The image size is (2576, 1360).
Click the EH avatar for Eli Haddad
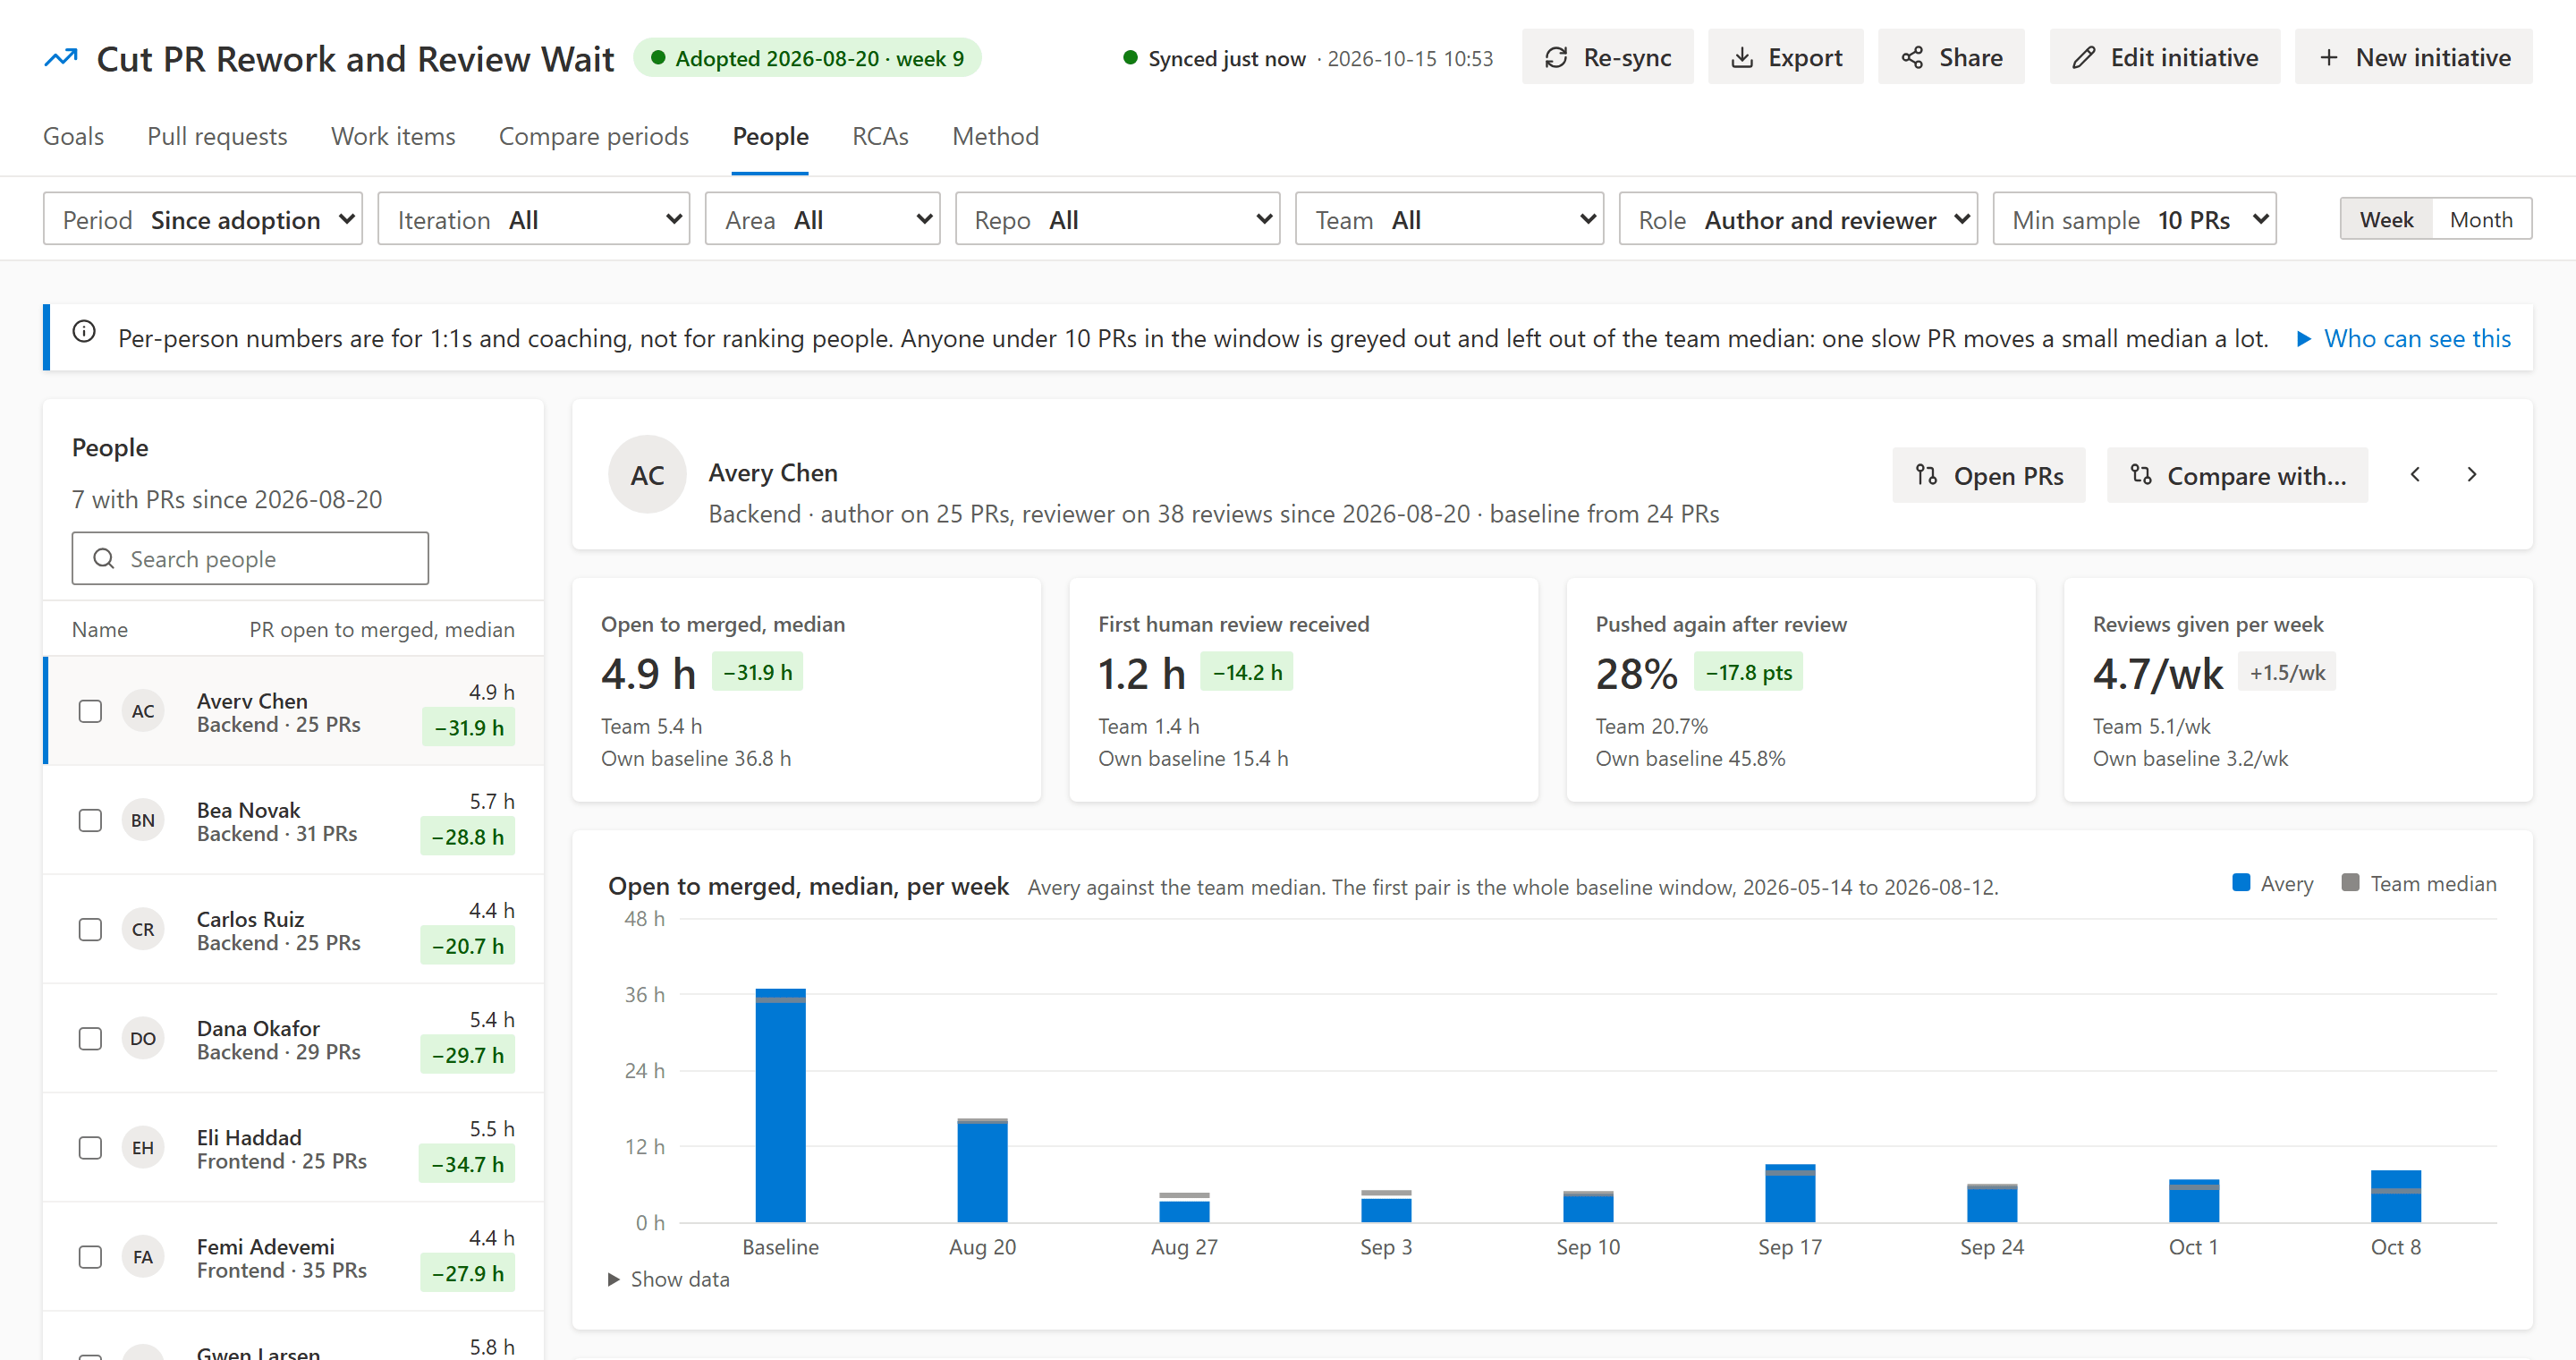pos(143,1147)
